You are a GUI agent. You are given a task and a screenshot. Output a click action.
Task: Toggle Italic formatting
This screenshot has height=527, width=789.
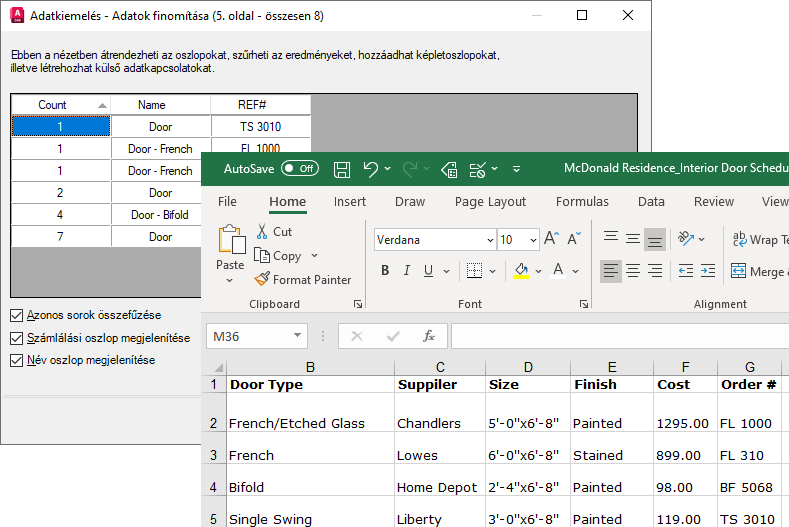(x=407, y=271)
